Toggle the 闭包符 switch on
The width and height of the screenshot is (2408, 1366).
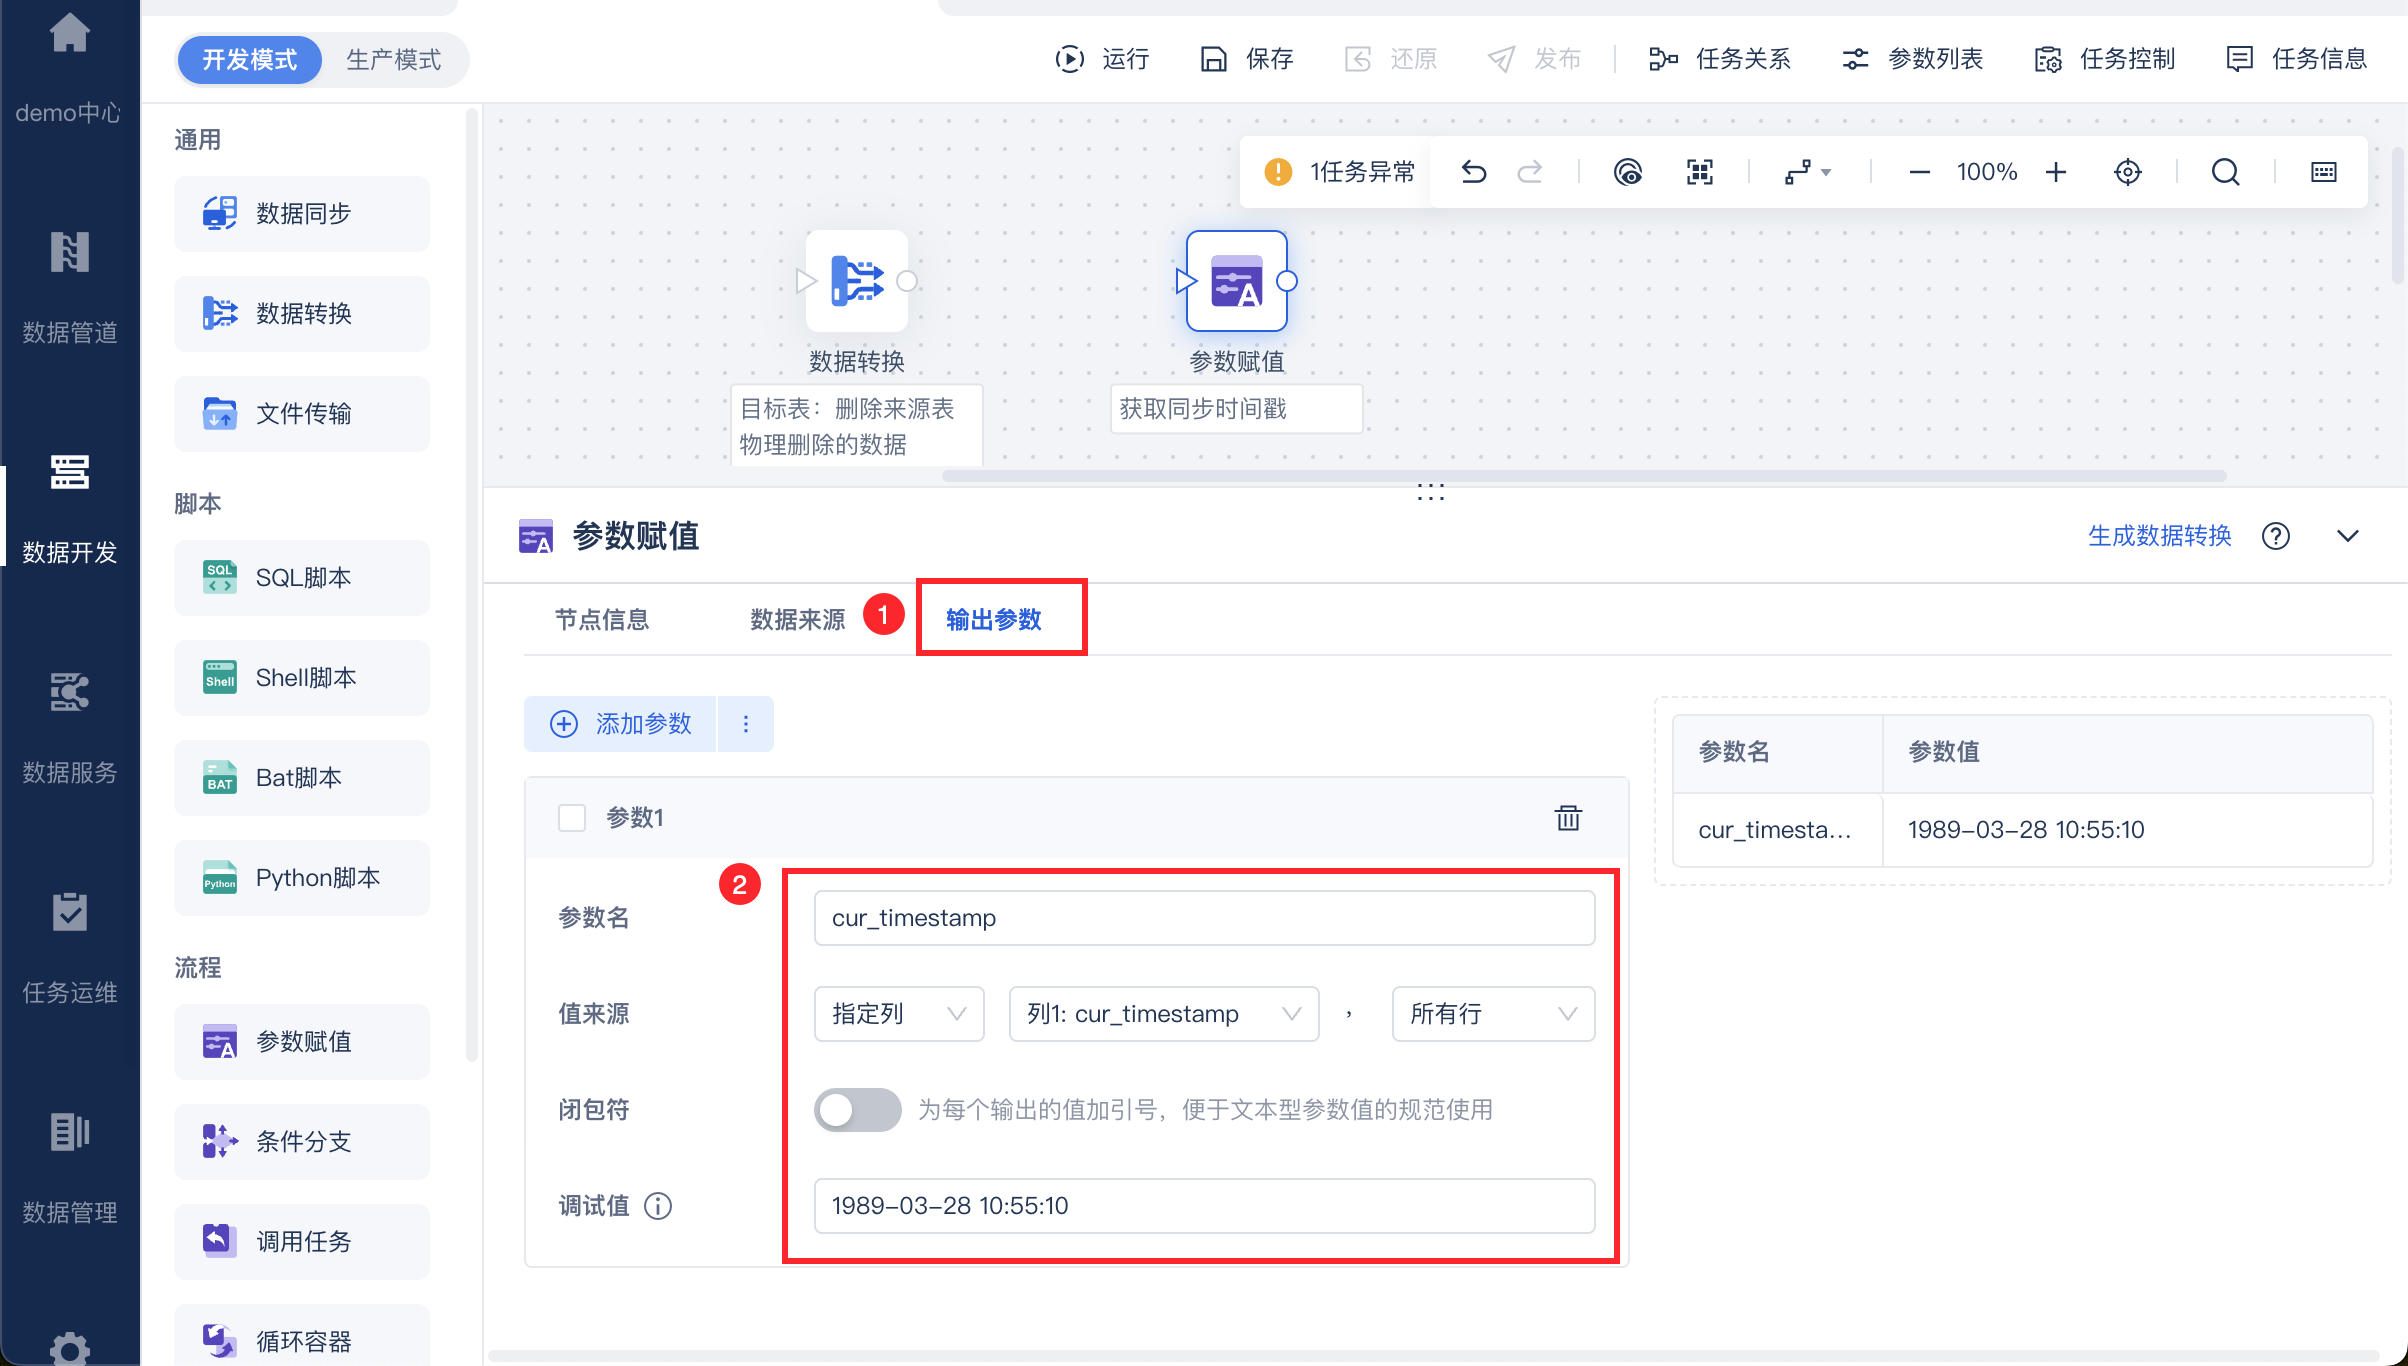[x=856, y=1109]
